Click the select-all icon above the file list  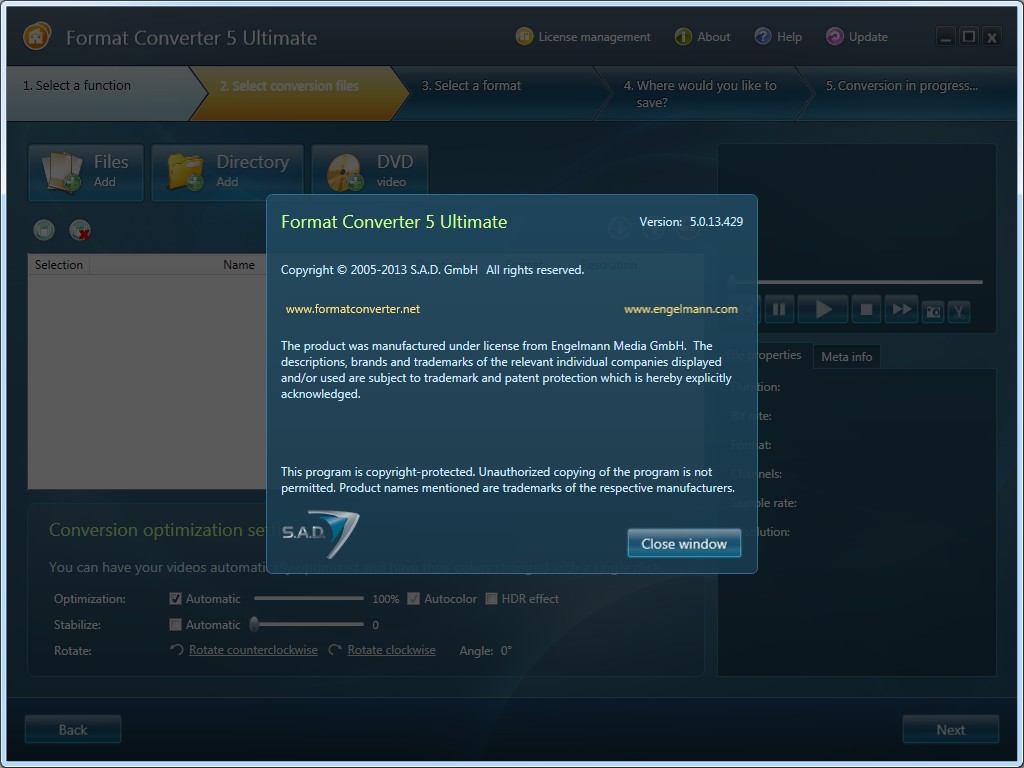tap(44, 230)
